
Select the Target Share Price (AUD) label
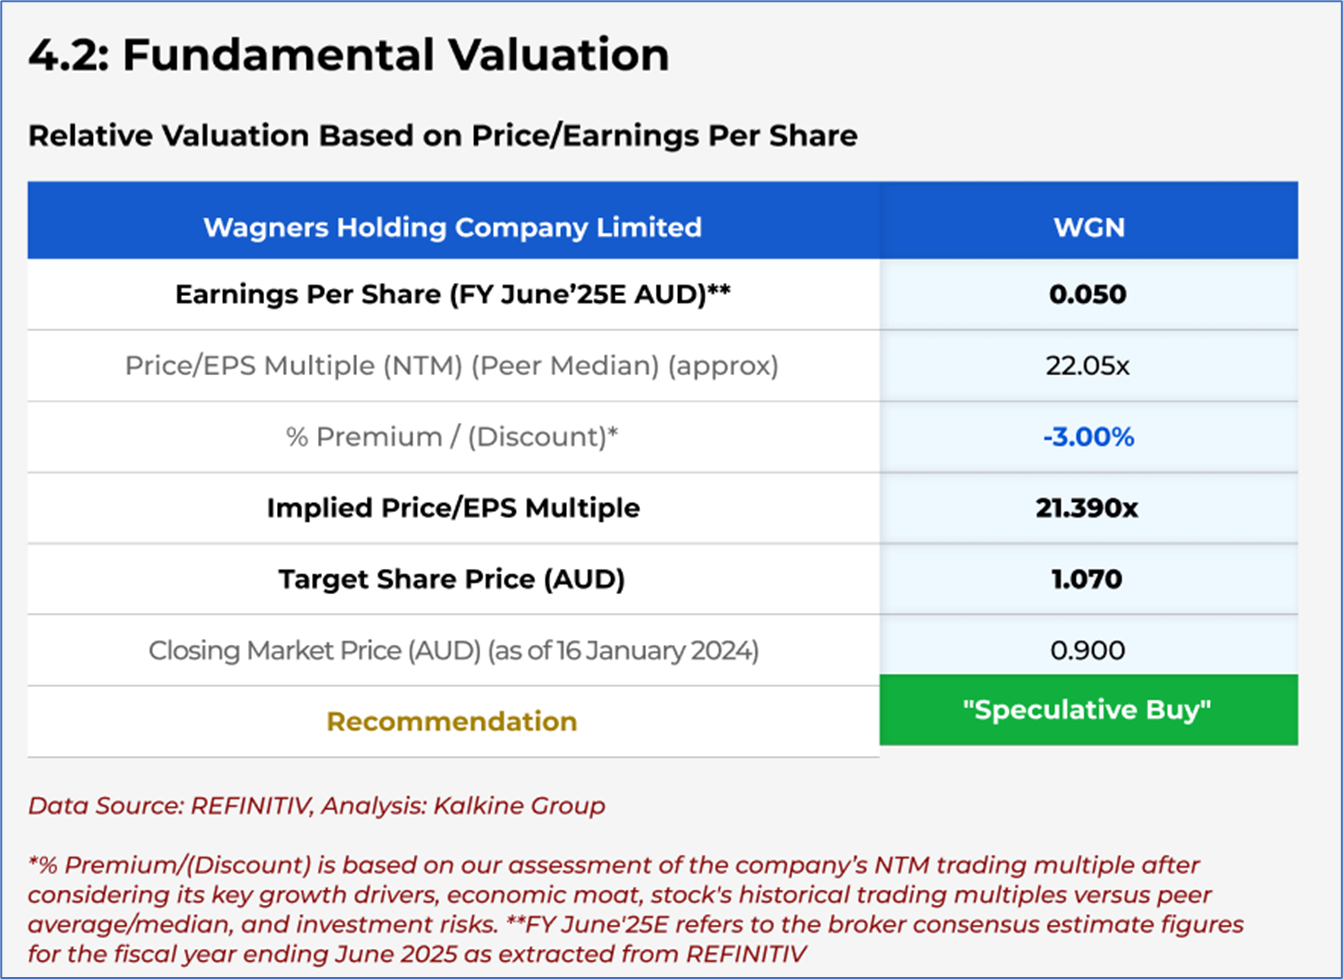[451, 579]
